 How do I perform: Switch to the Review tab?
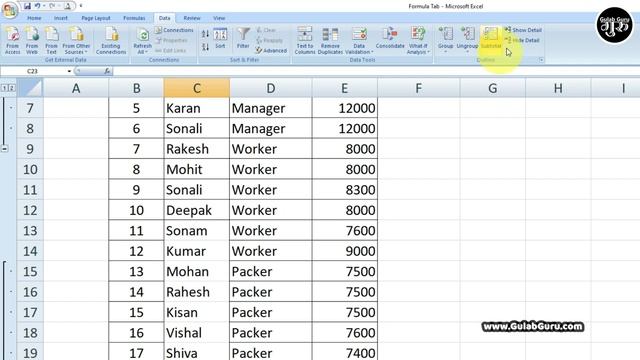(x=192, y=18)
